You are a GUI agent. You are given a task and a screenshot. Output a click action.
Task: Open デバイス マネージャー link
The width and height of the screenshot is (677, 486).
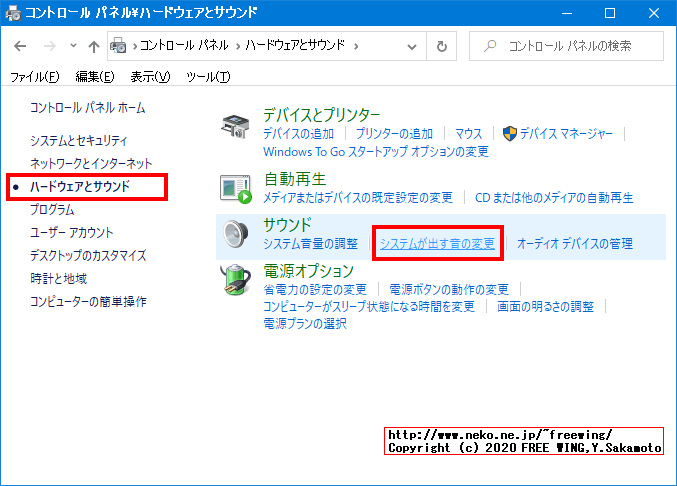[566, 134]
